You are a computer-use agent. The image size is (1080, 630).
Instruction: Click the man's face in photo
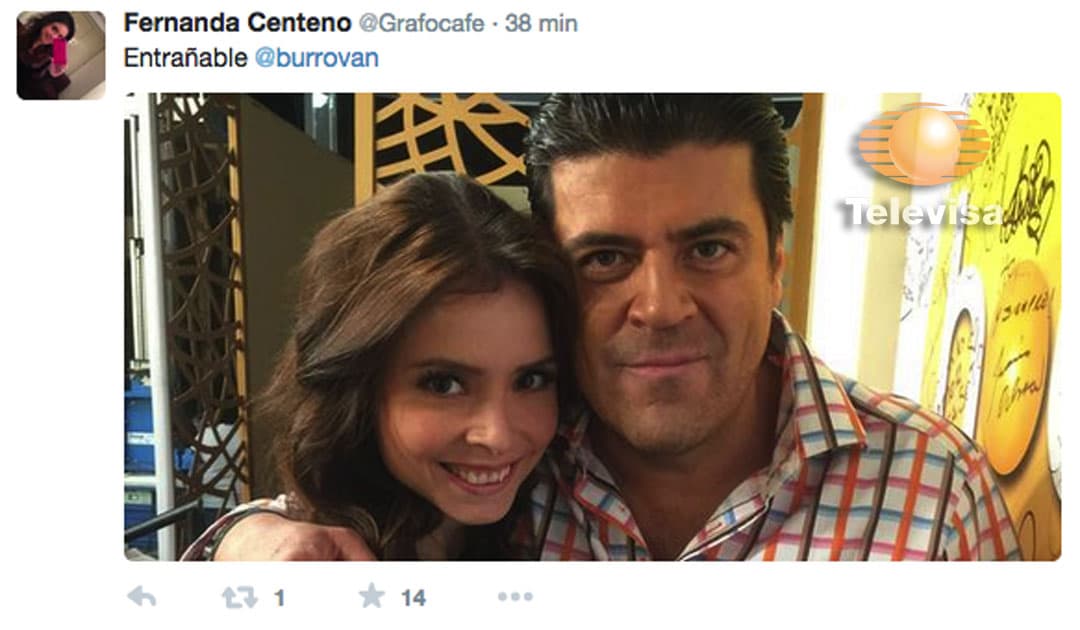click(x=672, y=303)
